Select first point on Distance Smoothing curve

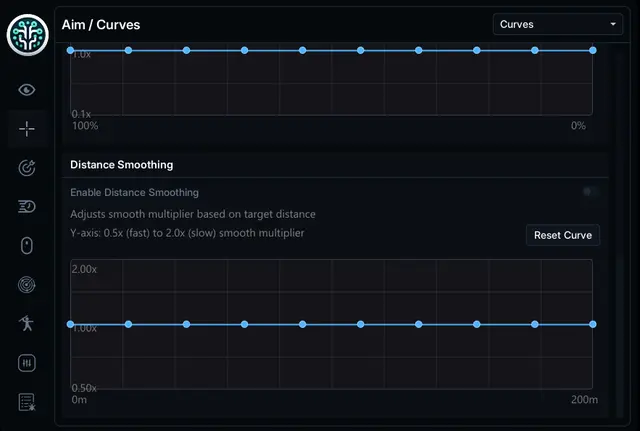coord(70,324)
